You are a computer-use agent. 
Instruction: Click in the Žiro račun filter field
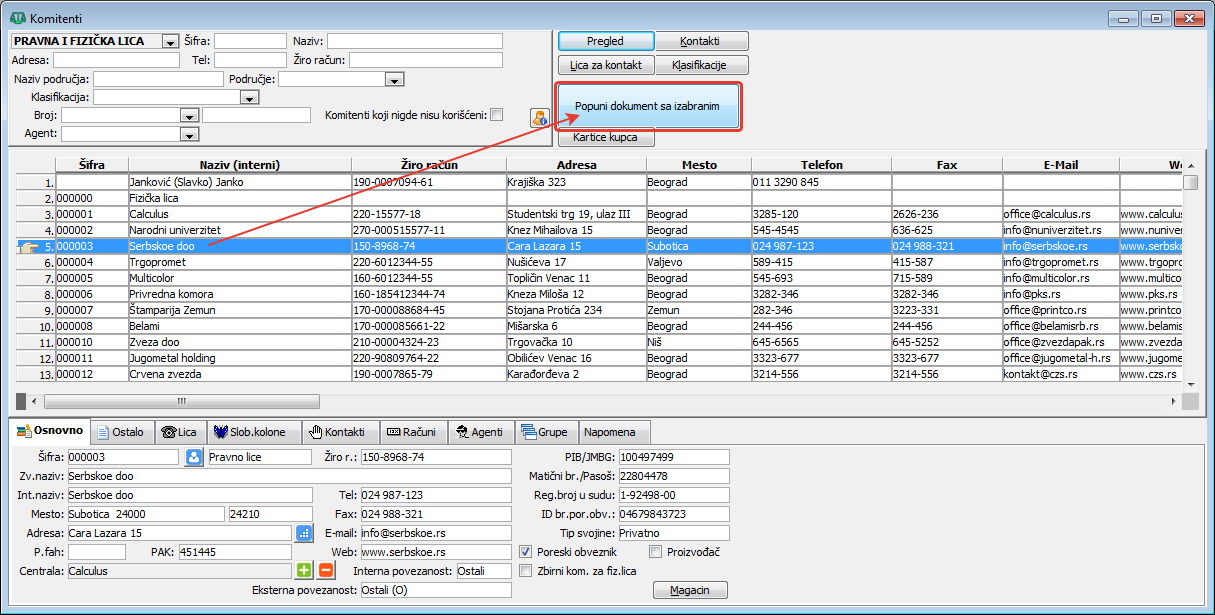point(426,60)
